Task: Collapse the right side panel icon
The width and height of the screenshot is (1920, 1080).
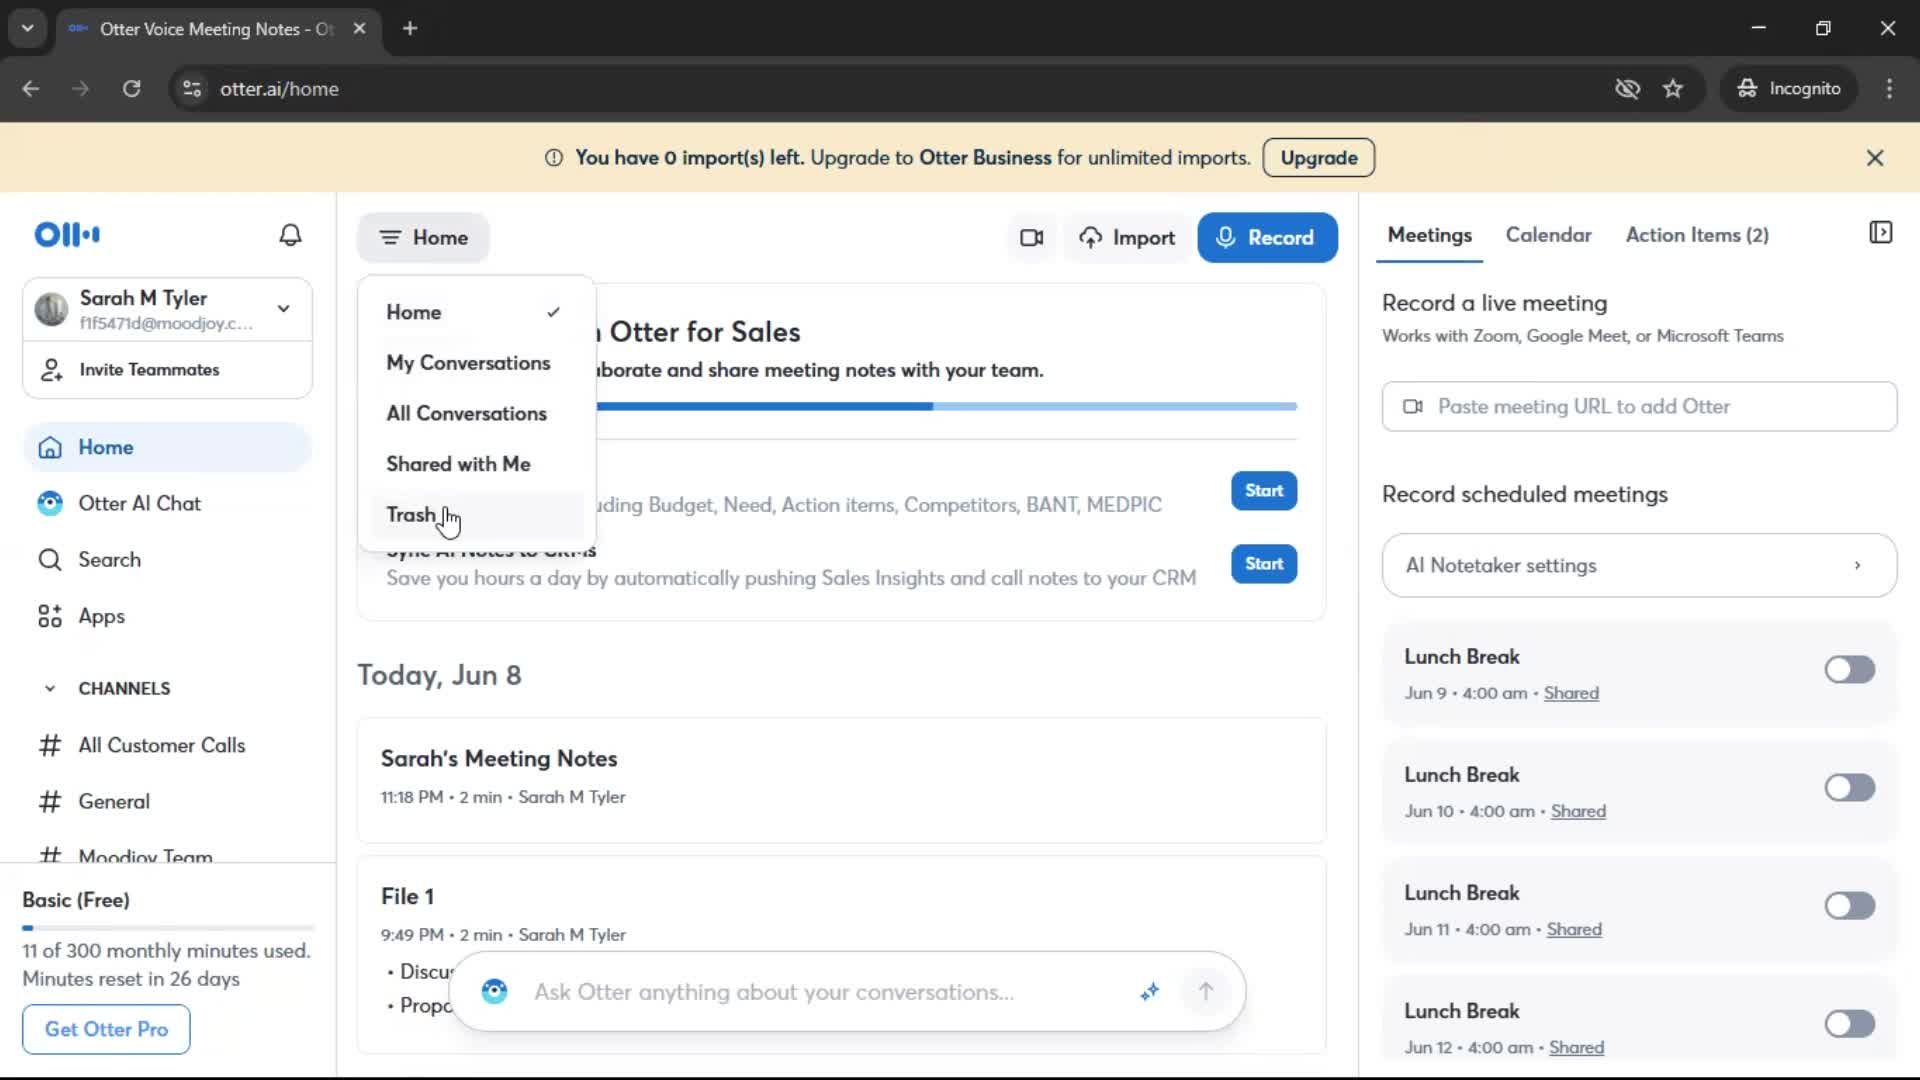Action: [1880, 233]
